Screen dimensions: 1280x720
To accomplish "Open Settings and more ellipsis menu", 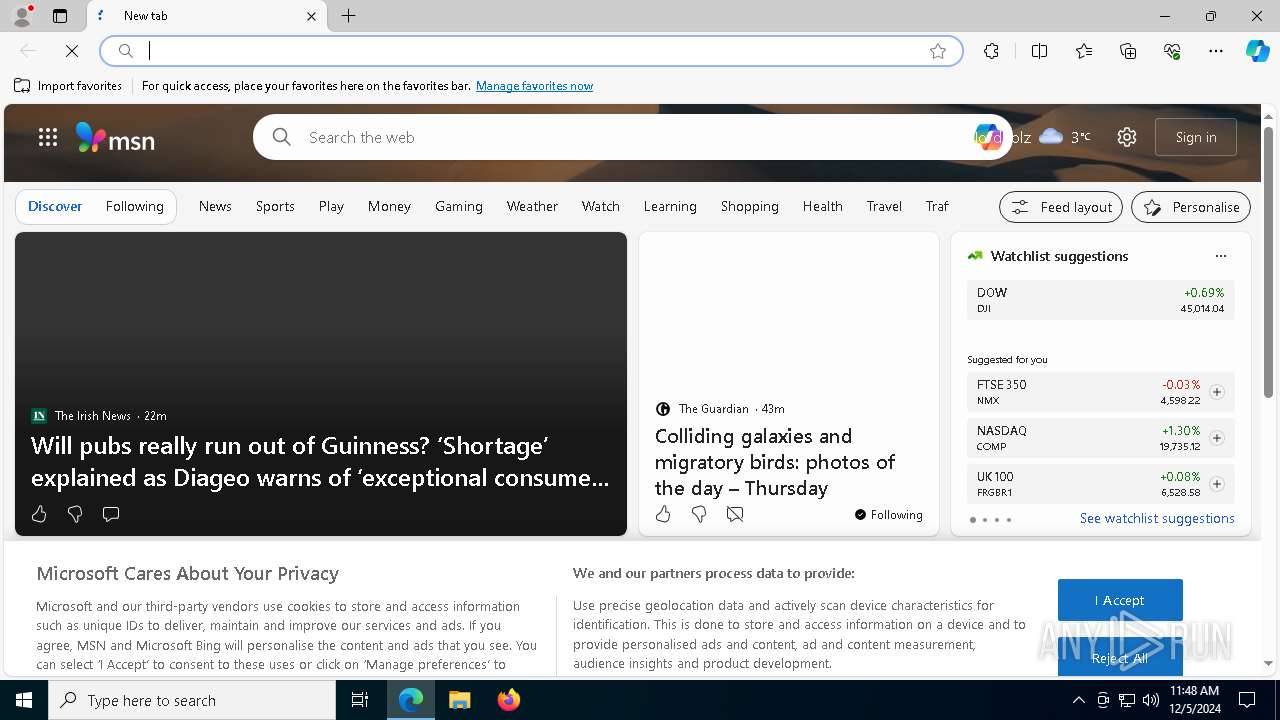I will coord(1216,51).
